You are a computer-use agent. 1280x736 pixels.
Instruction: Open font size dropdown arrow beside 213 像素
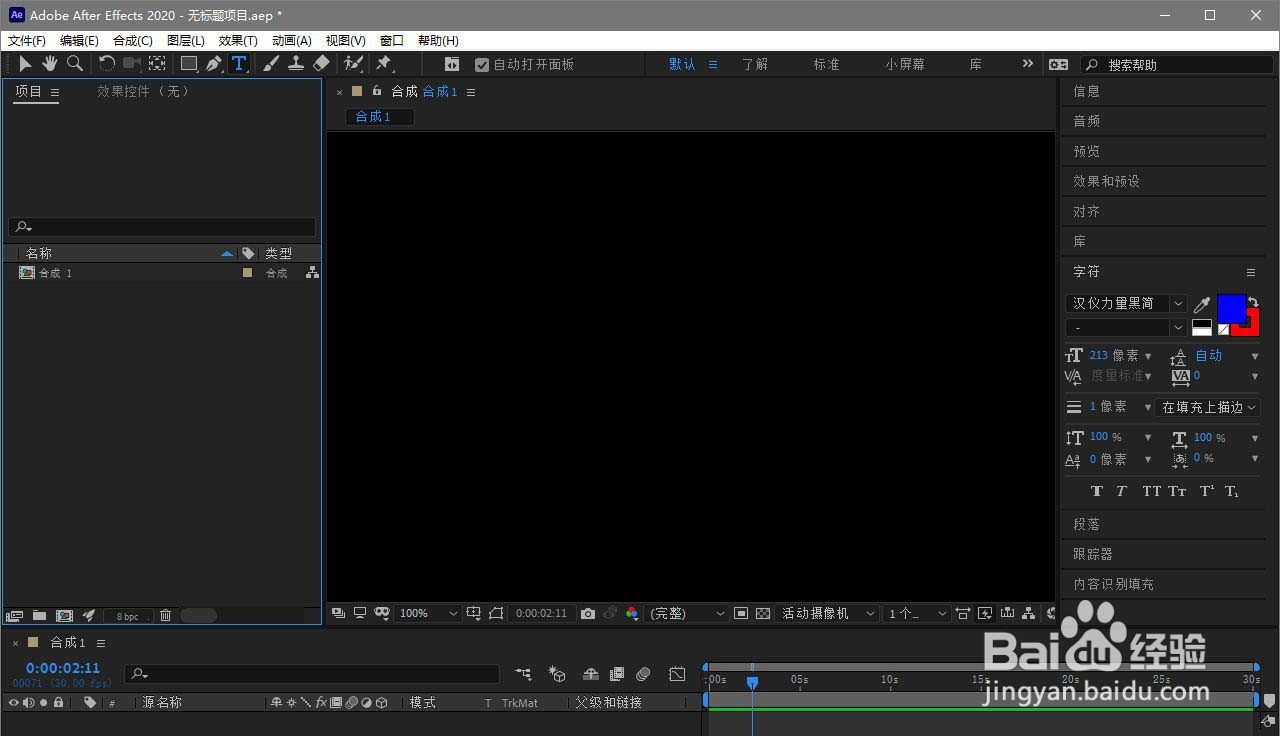[x=1148, y=356]
